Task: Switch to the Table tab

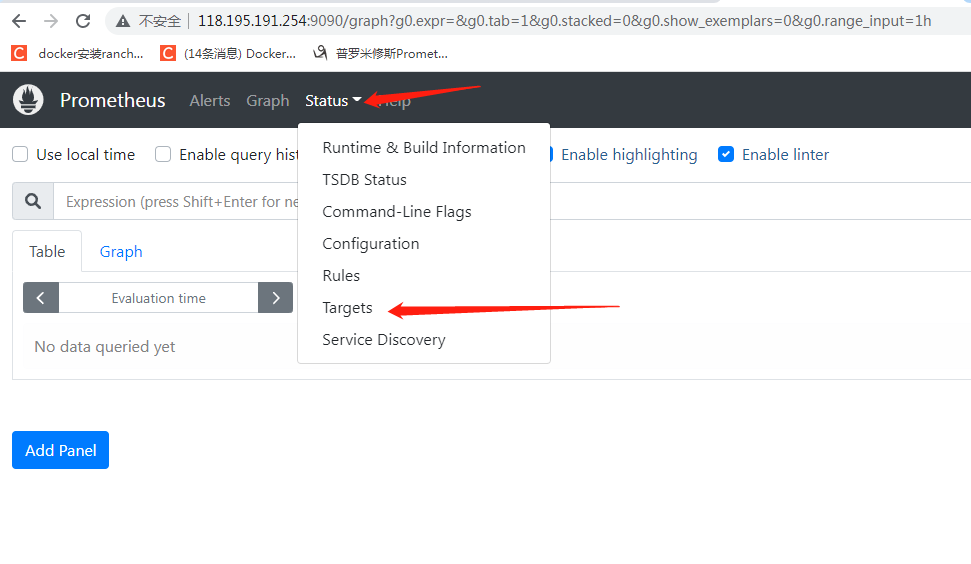Action: click(47, 251)
